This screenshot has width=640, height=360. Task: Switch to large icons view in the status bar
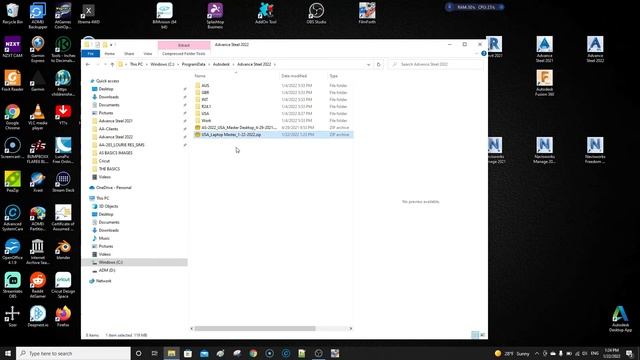pos(482,335)
